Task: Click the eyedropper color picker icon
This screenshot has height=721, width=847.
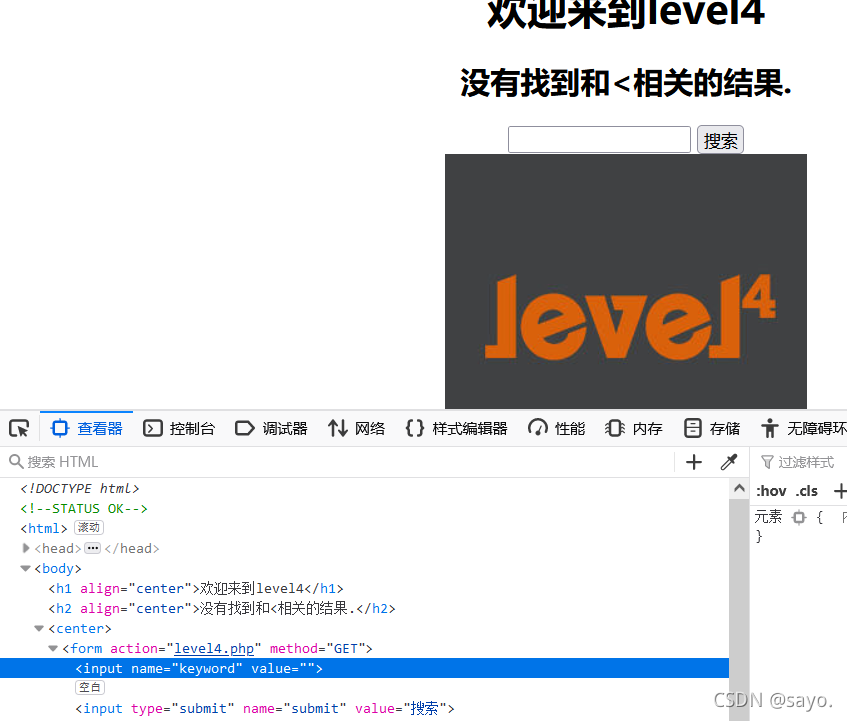Action: pyautogui.click(x=729, y=462)
